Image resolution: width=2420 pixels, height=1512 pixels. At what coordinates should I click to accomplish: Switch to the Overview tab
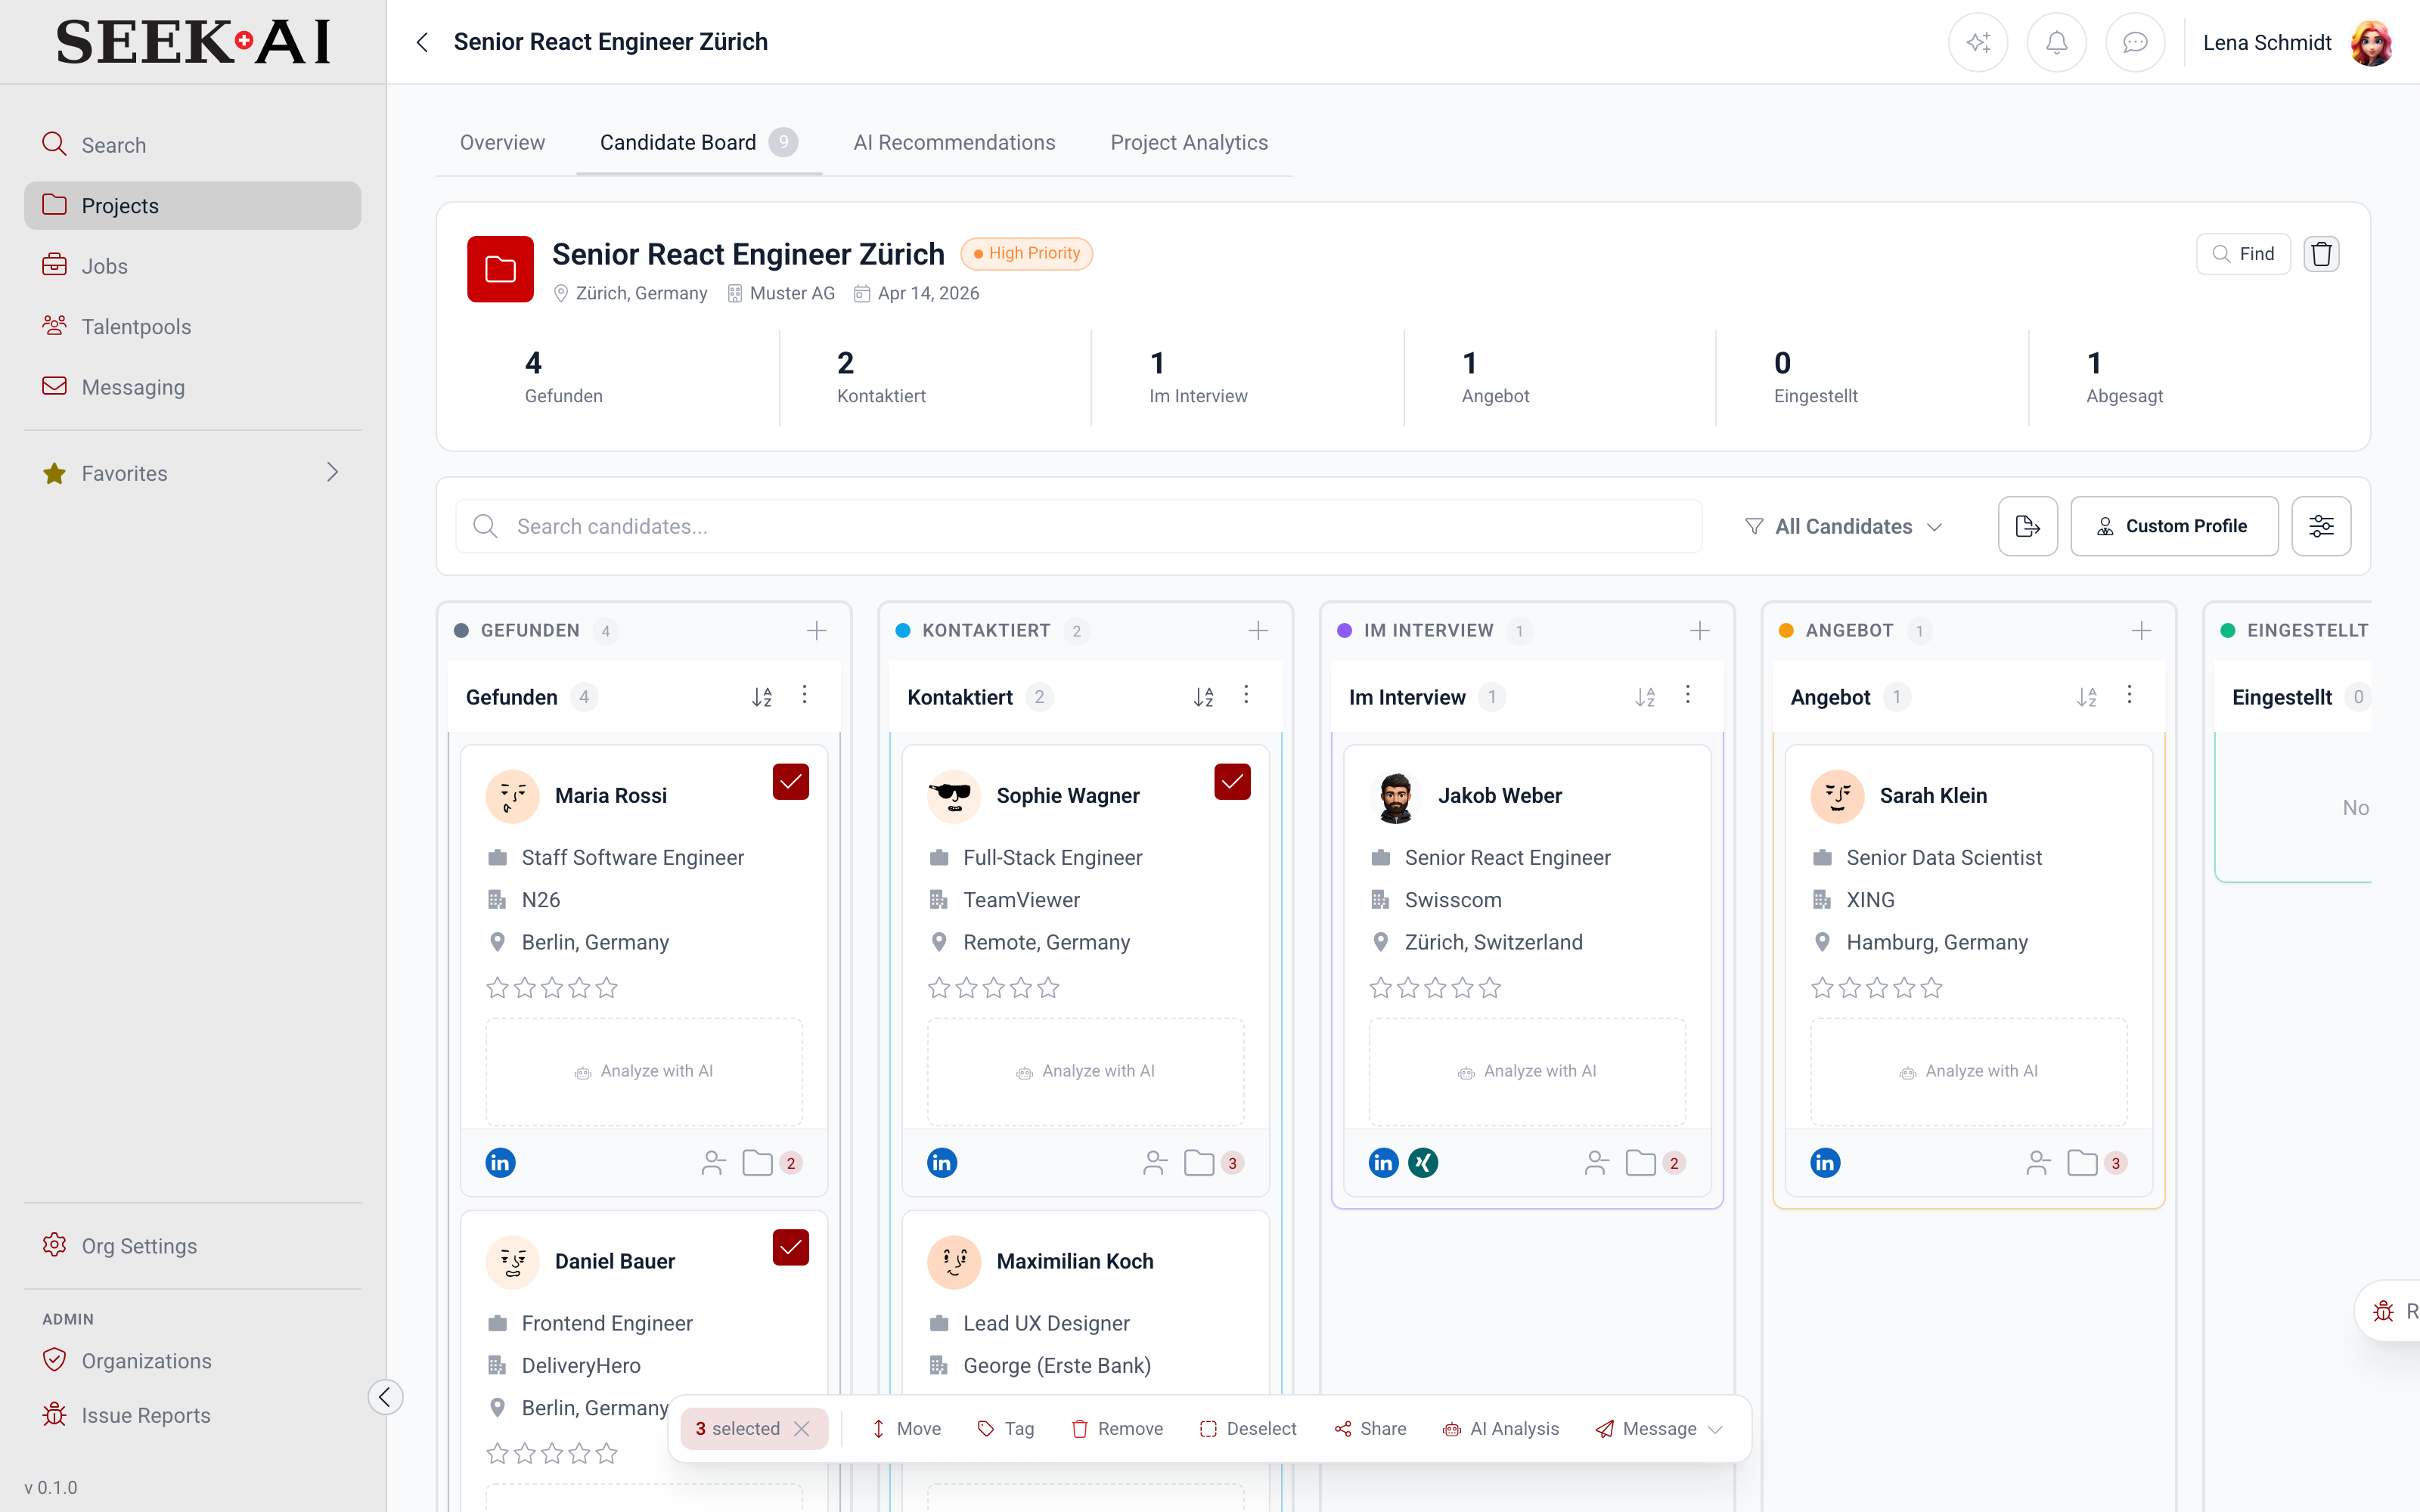(x=502, y=143)
